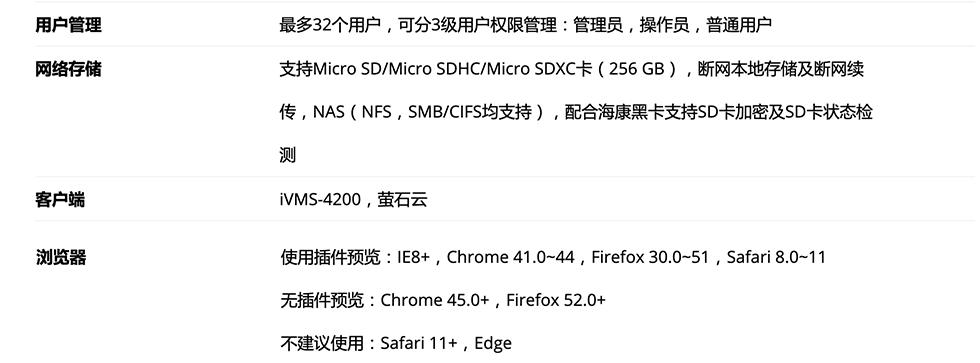Viewport: 980px width, 363px height.
Task: Click the word Edge in the last line
Action: (493, 344)
